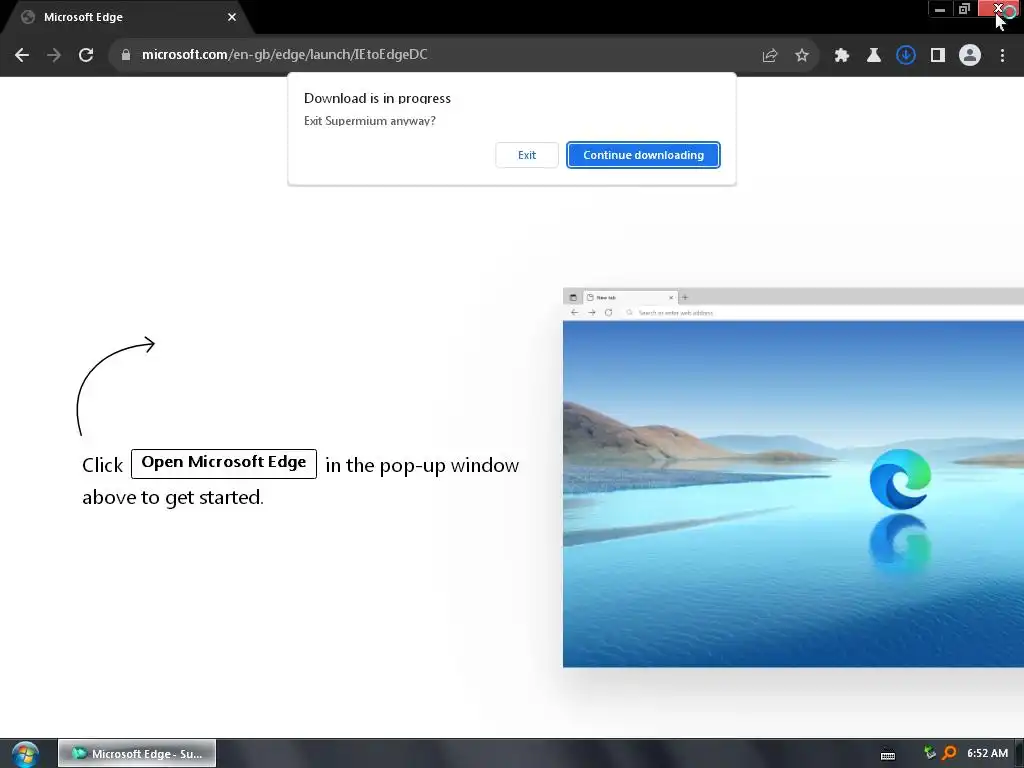Click the magnifier tray icon
The image size is (1024, 768).
[950, 753]
